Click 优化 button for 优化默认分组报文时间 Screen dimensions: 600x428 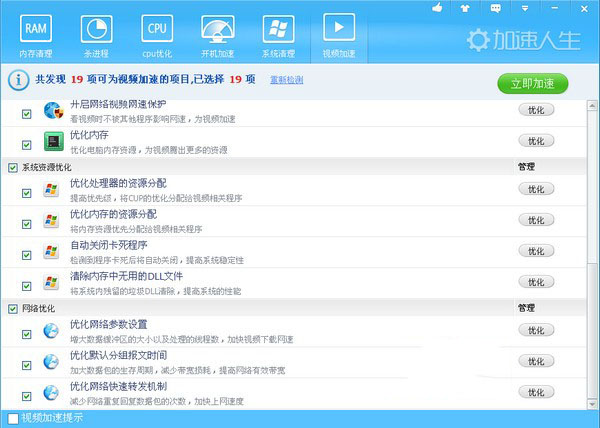536,361
